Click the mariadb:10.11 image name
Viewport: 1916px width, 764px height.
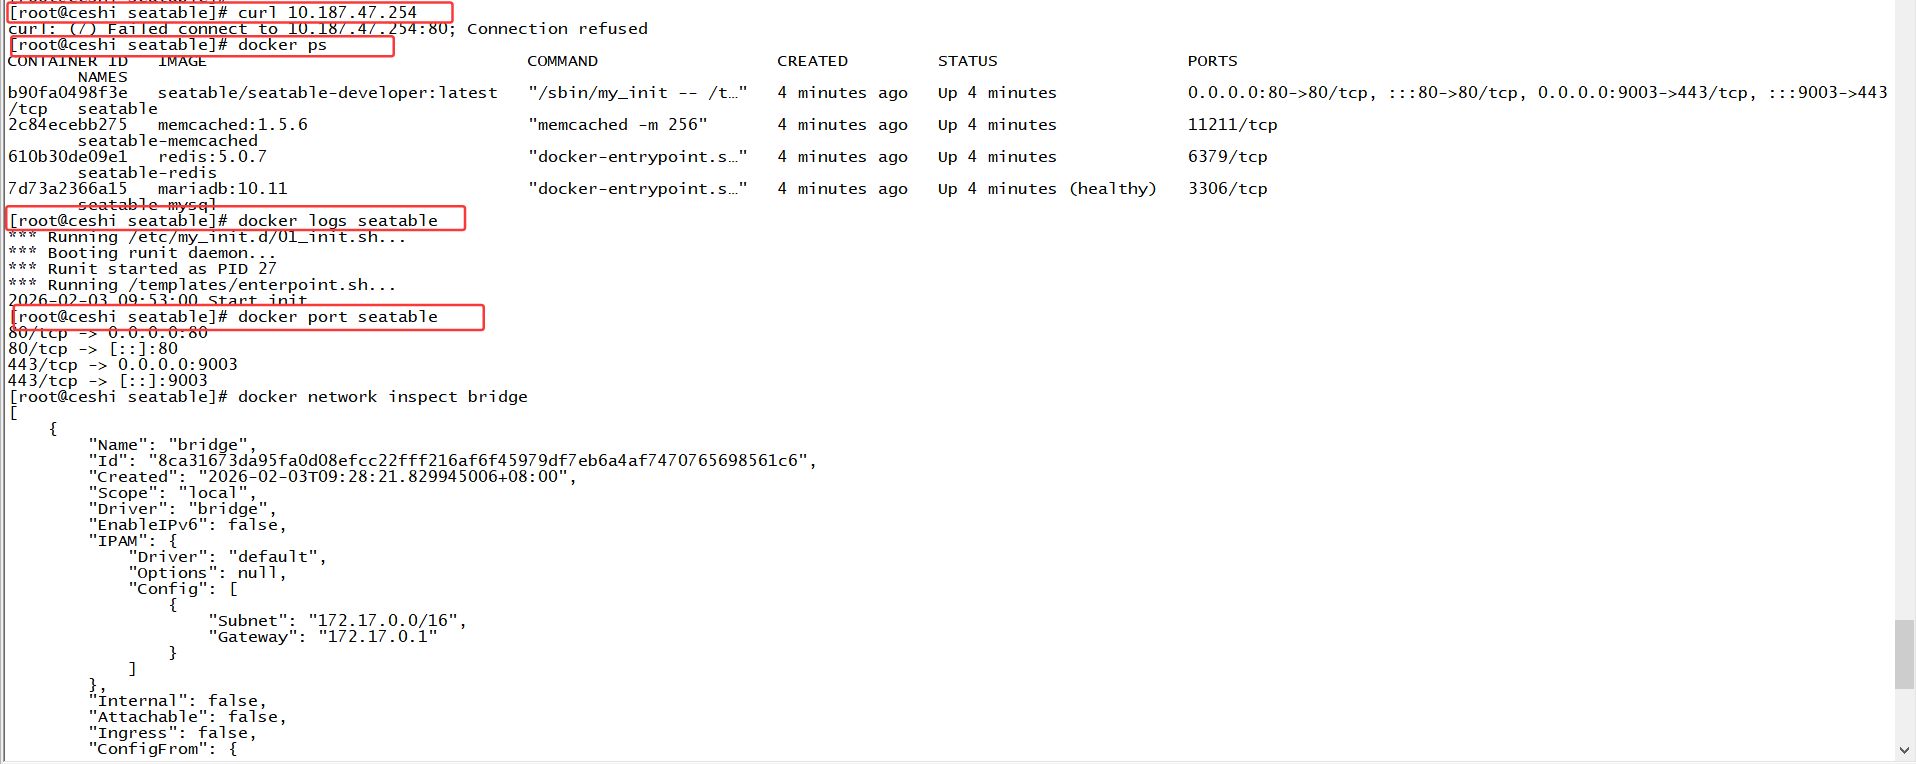(x=222, y=189)
